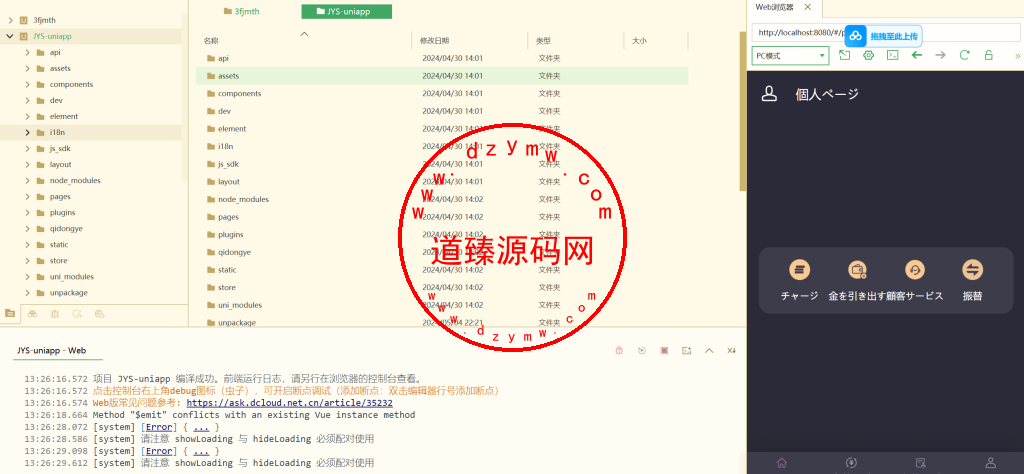Viewport: 1024px width, 474px height.
Task: Stop the running task with red square icon
Action: coord(664,351)
